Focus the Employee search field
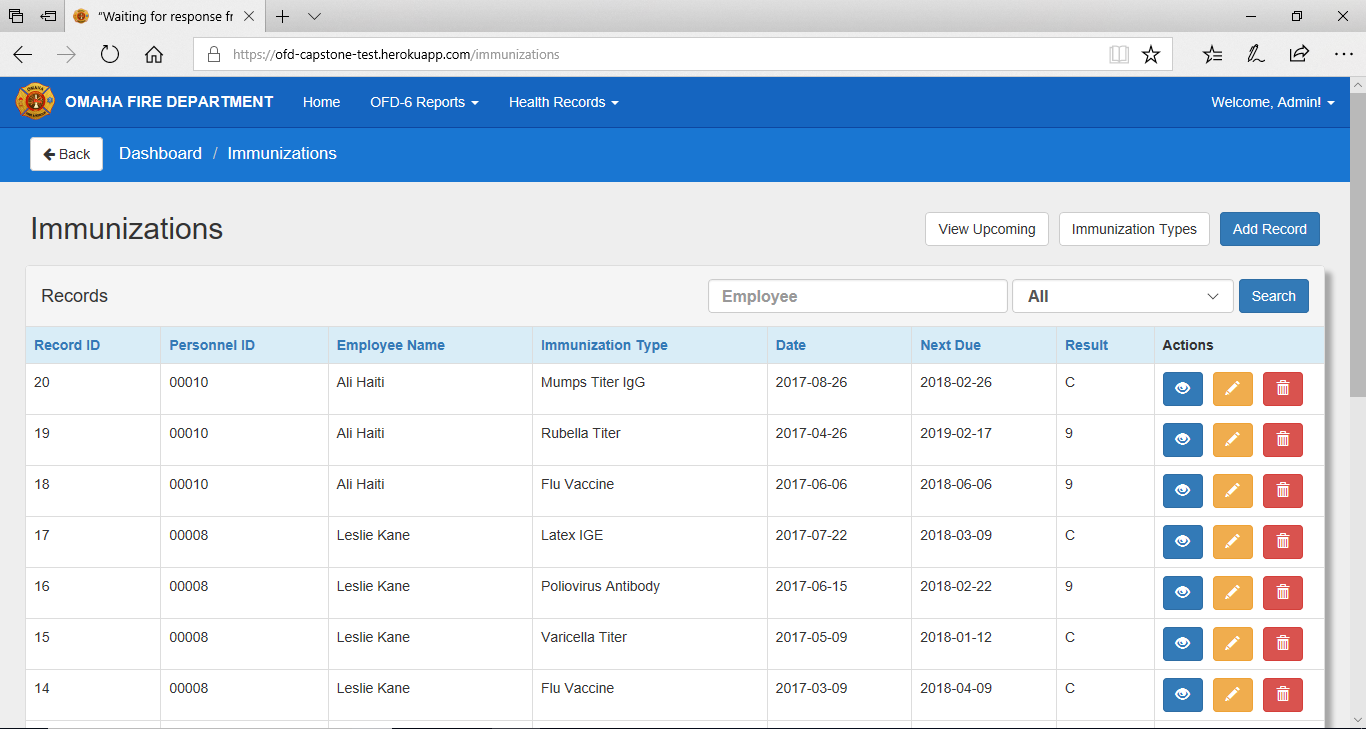Image resolution: width=1366 pixels, height=729 pixels. tap(858, 296)
